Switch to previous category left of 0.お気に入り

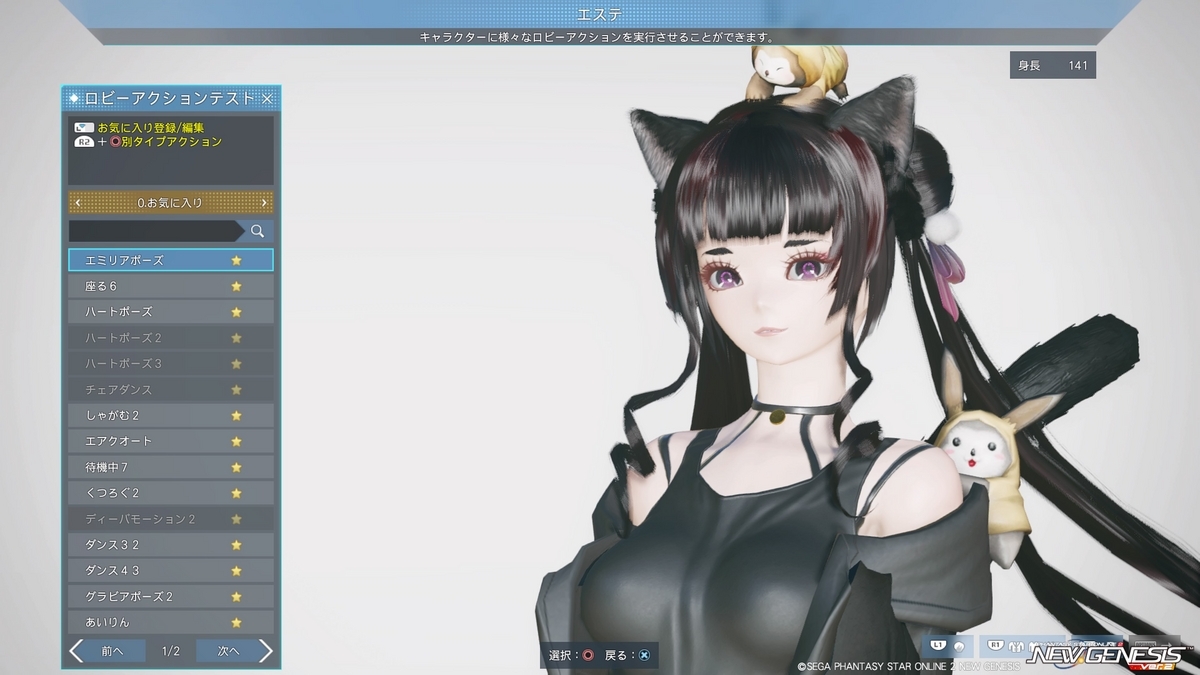coord(78,203)
